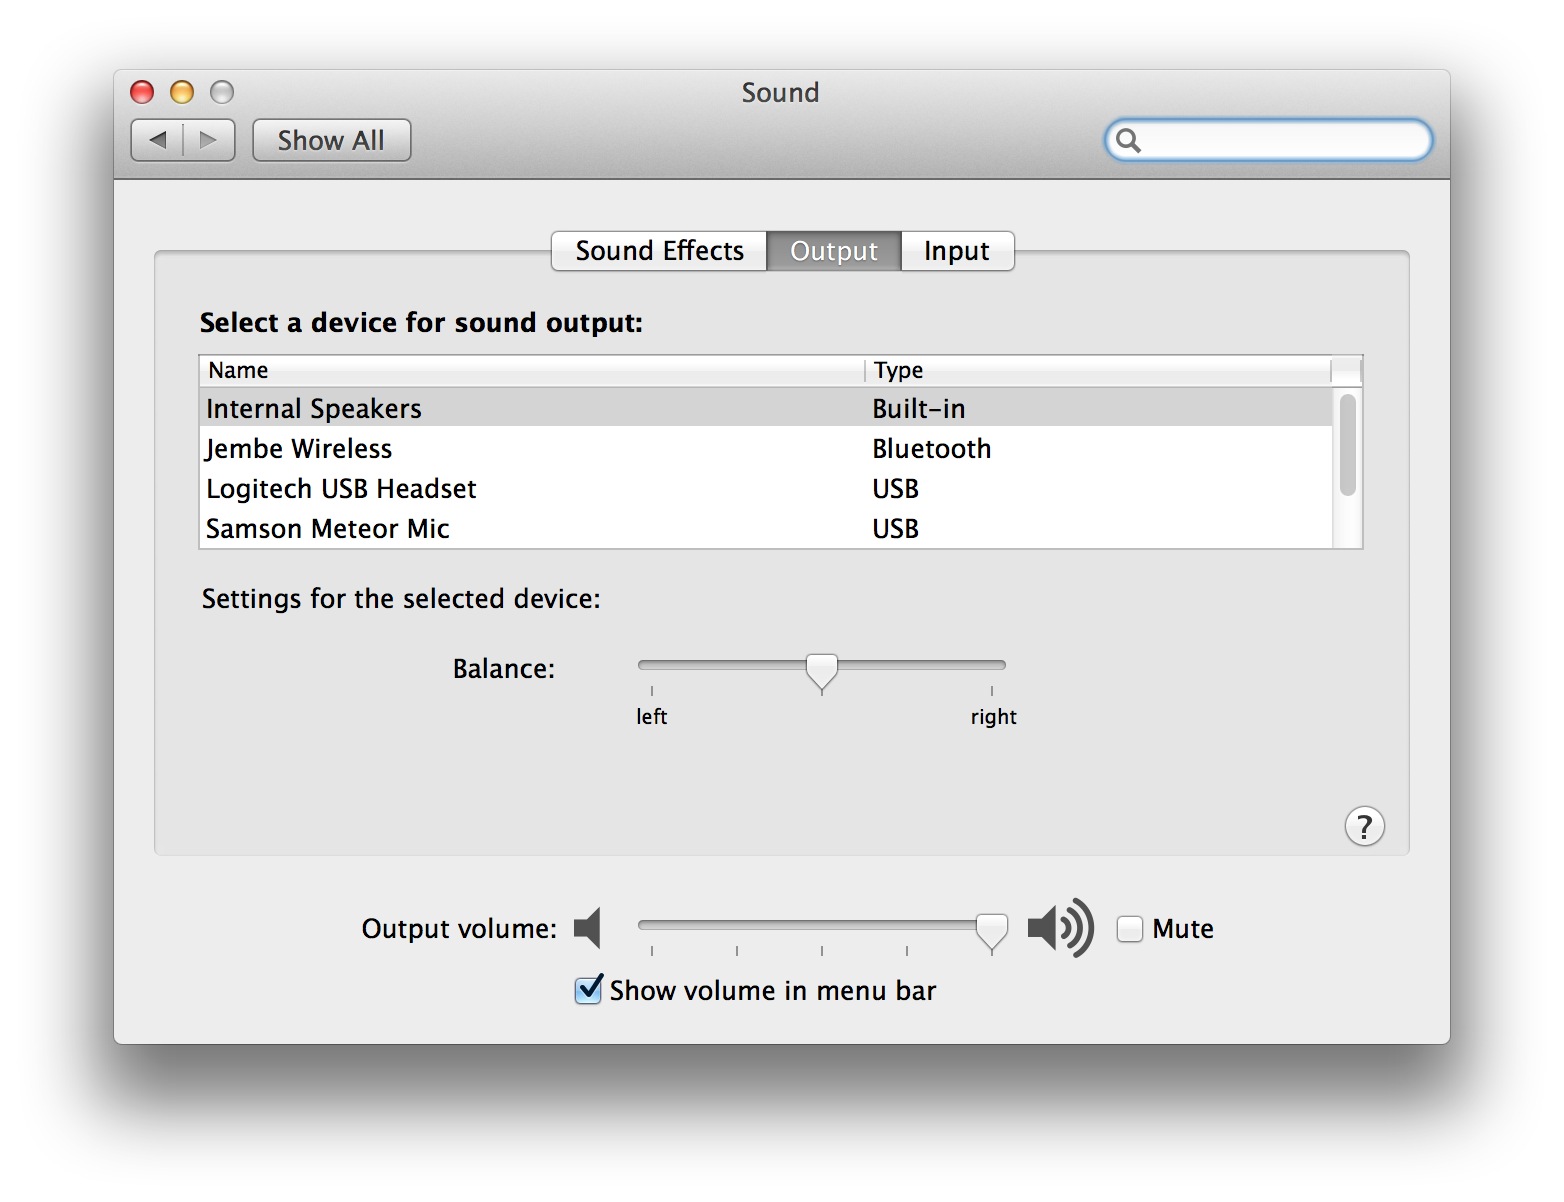Click the Balance slider thumb

click(x=822, y=672)
